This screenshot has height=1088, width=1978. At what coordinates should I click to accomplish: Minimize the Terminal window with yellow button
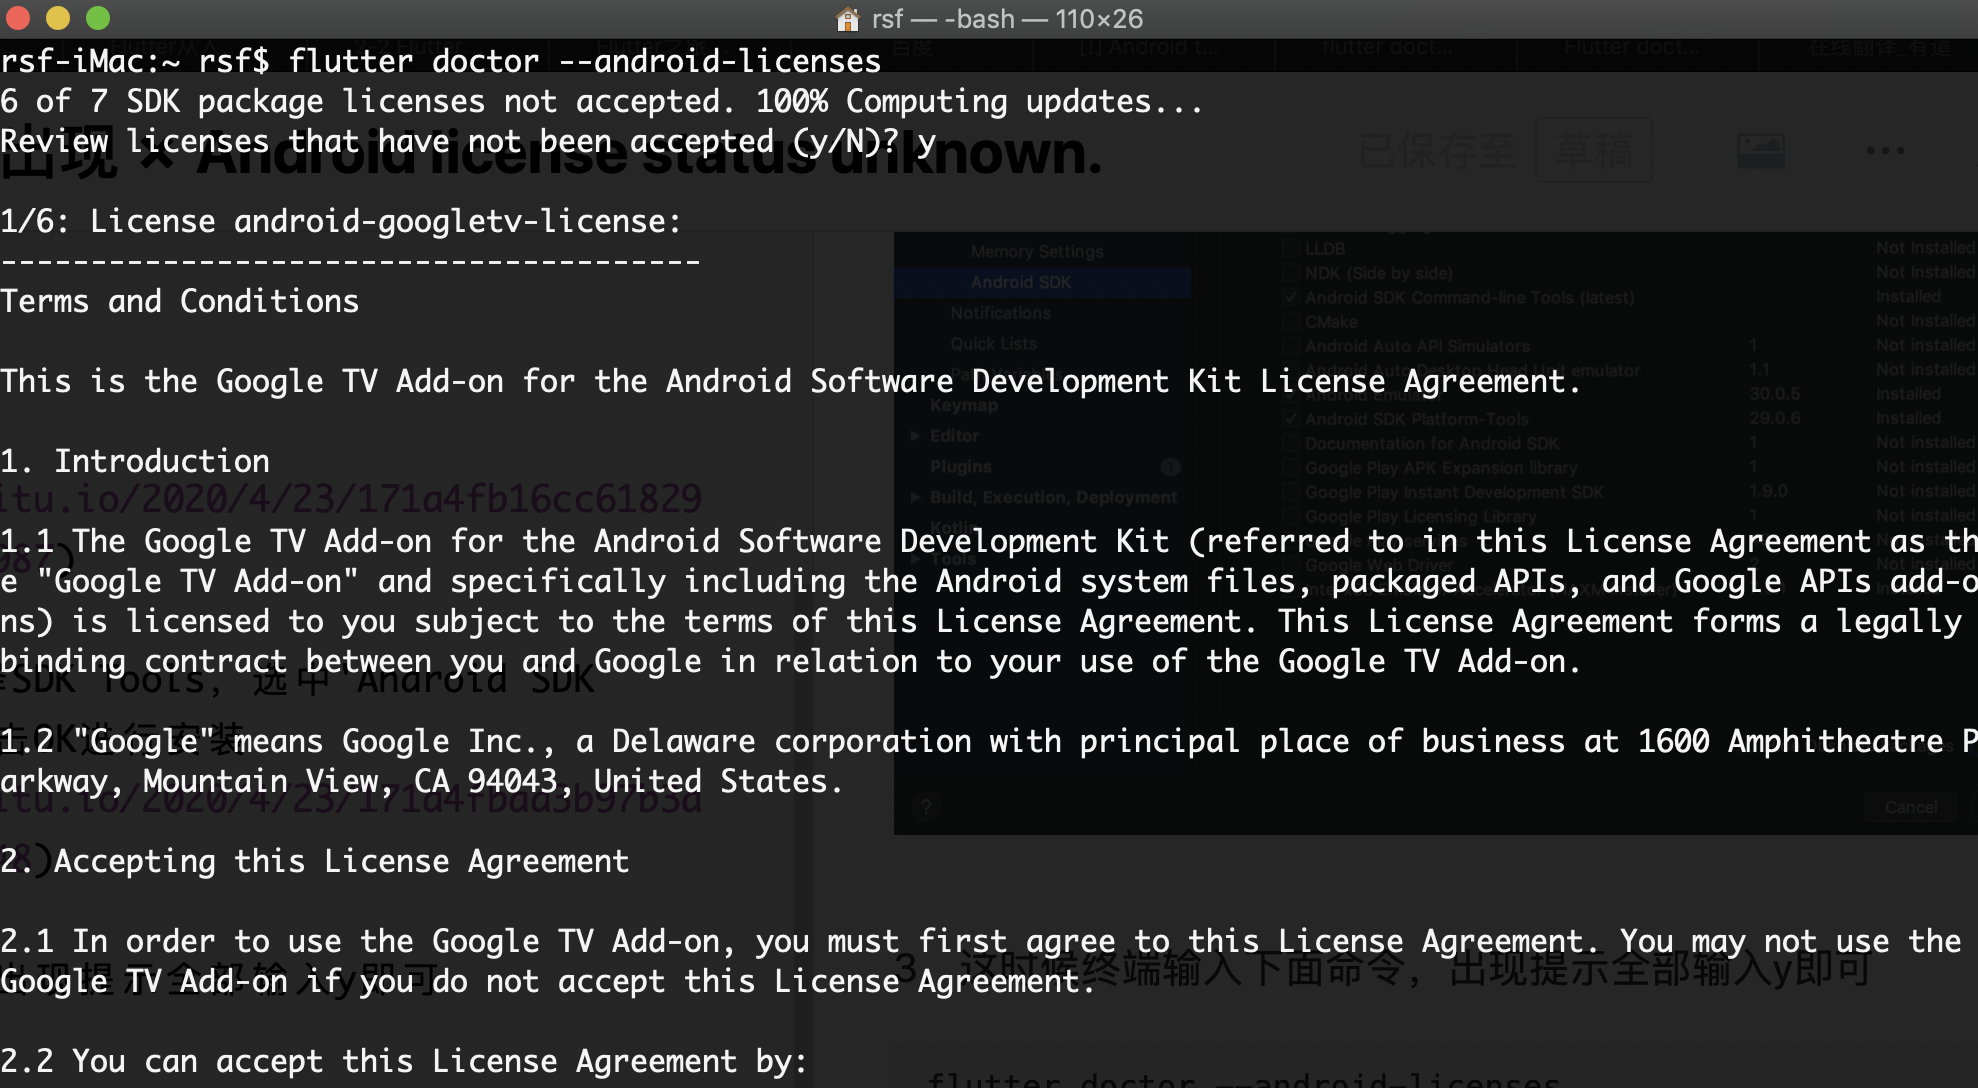pos(58,18)
